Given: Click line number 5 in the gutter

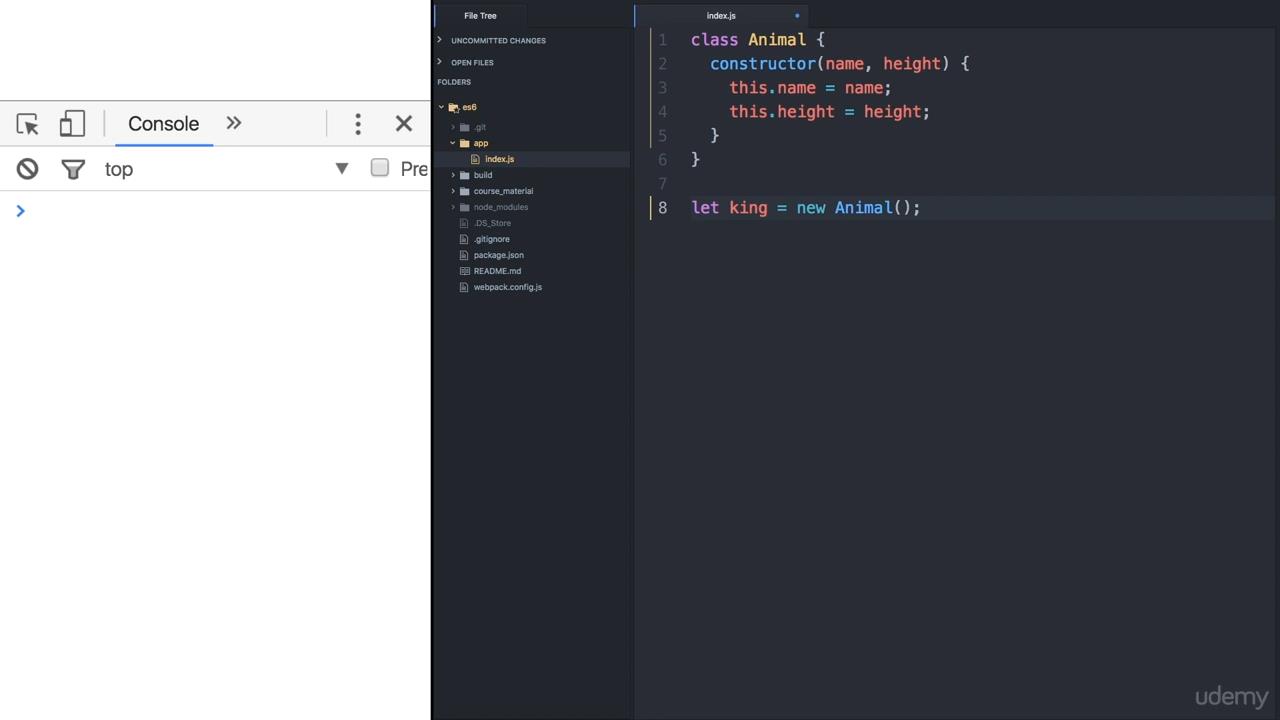Looking at the screenshot, I should 662,136.
